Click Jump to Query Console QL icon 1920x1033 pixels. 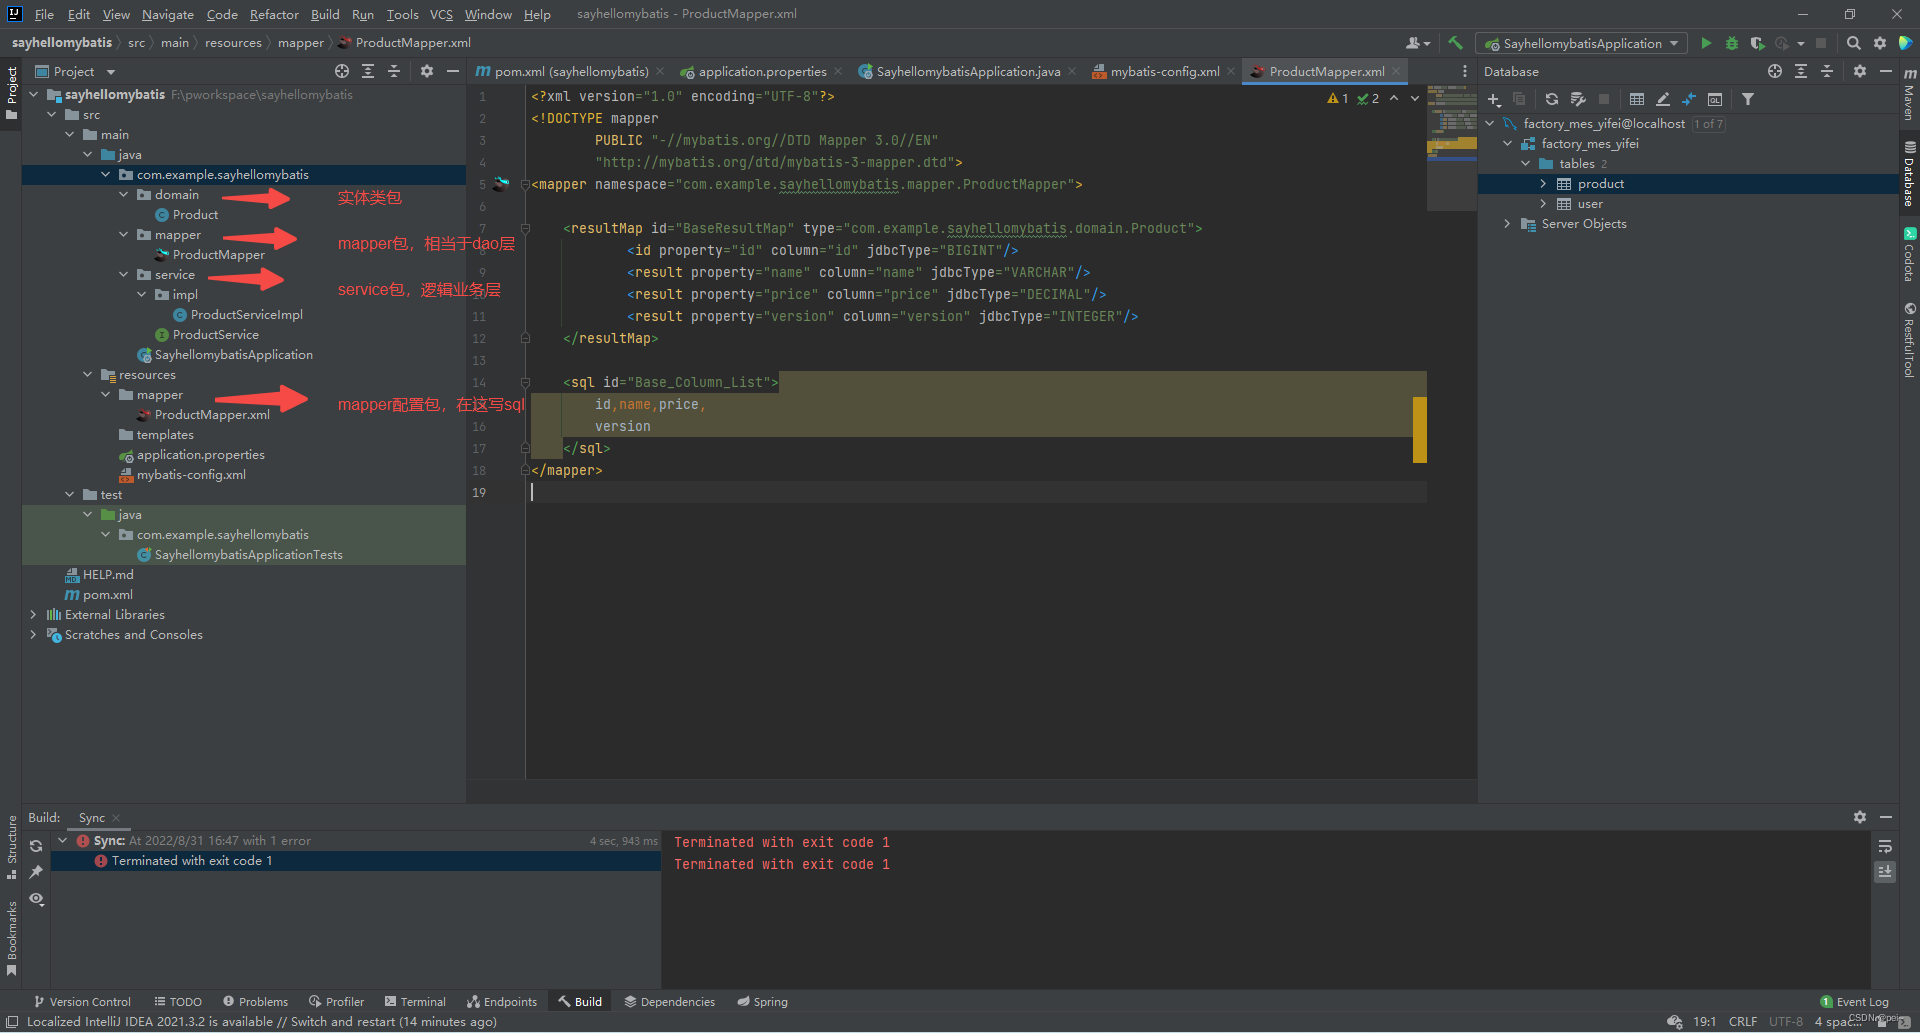coord(1715,99)
